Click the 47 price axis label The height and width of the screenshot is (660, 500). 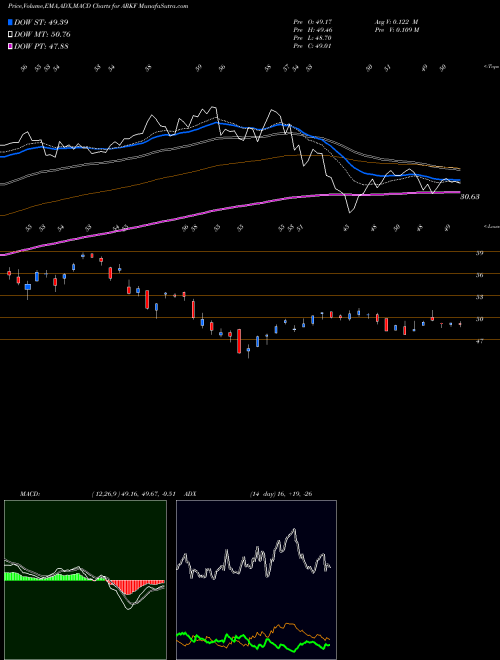pos(479,341)
